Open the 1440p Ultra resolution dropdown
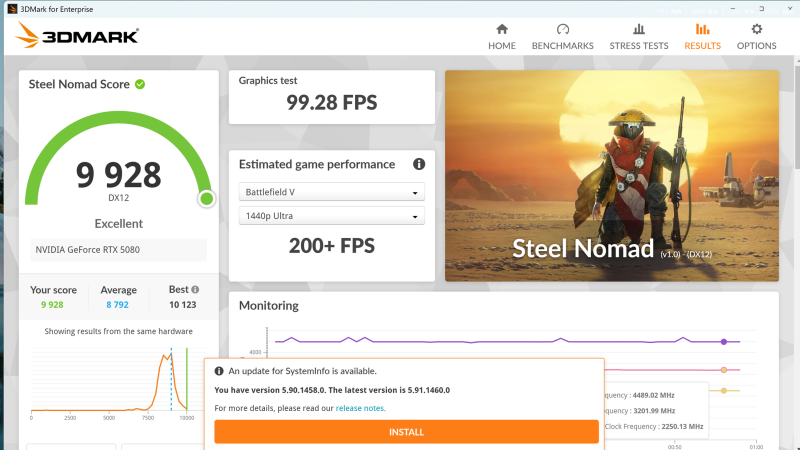800x450 pixels. pos(332,216)
